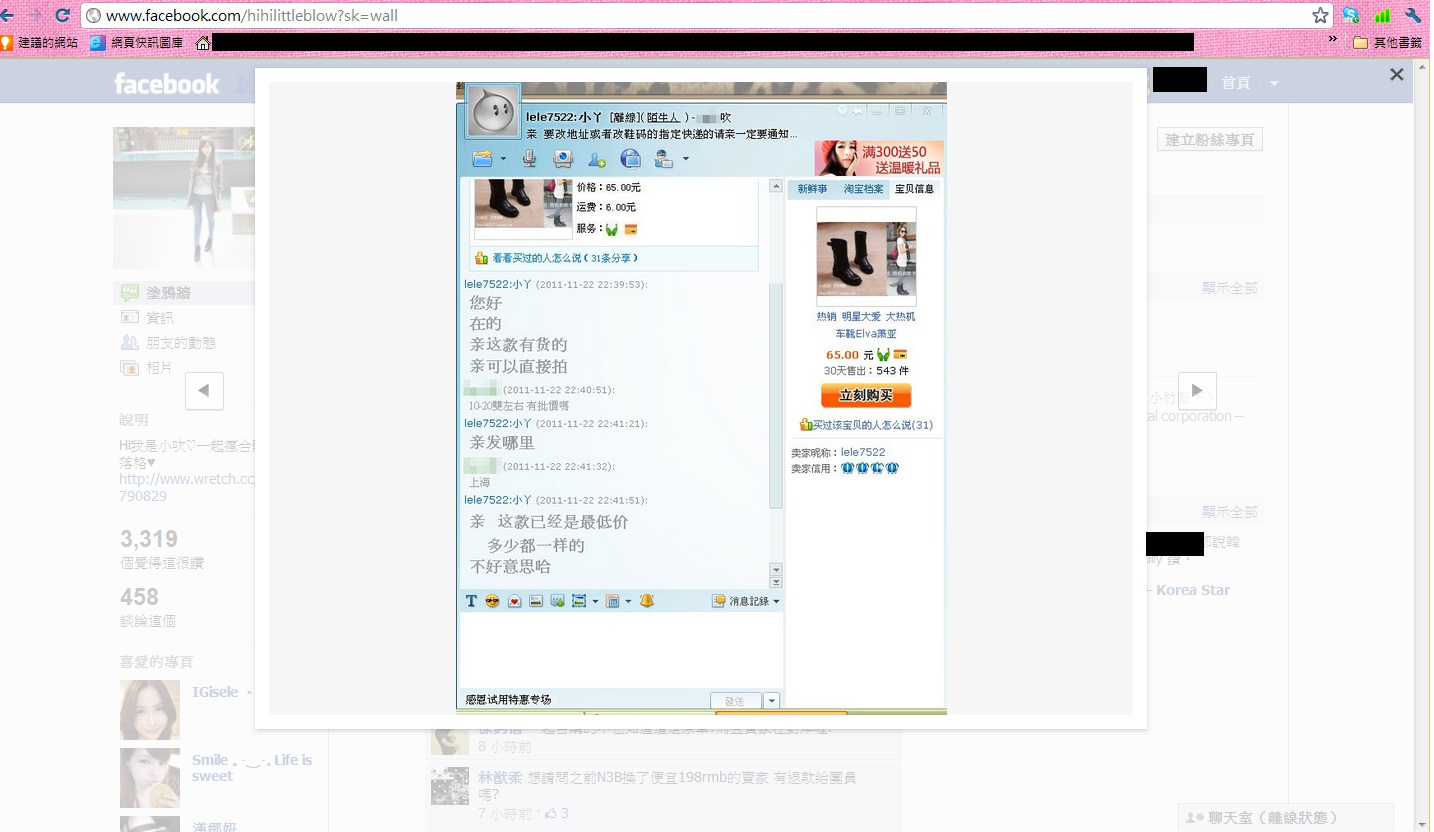Click the Facebook logo
This screenshot has width=1434, height=832.
(x=166, y=84)
